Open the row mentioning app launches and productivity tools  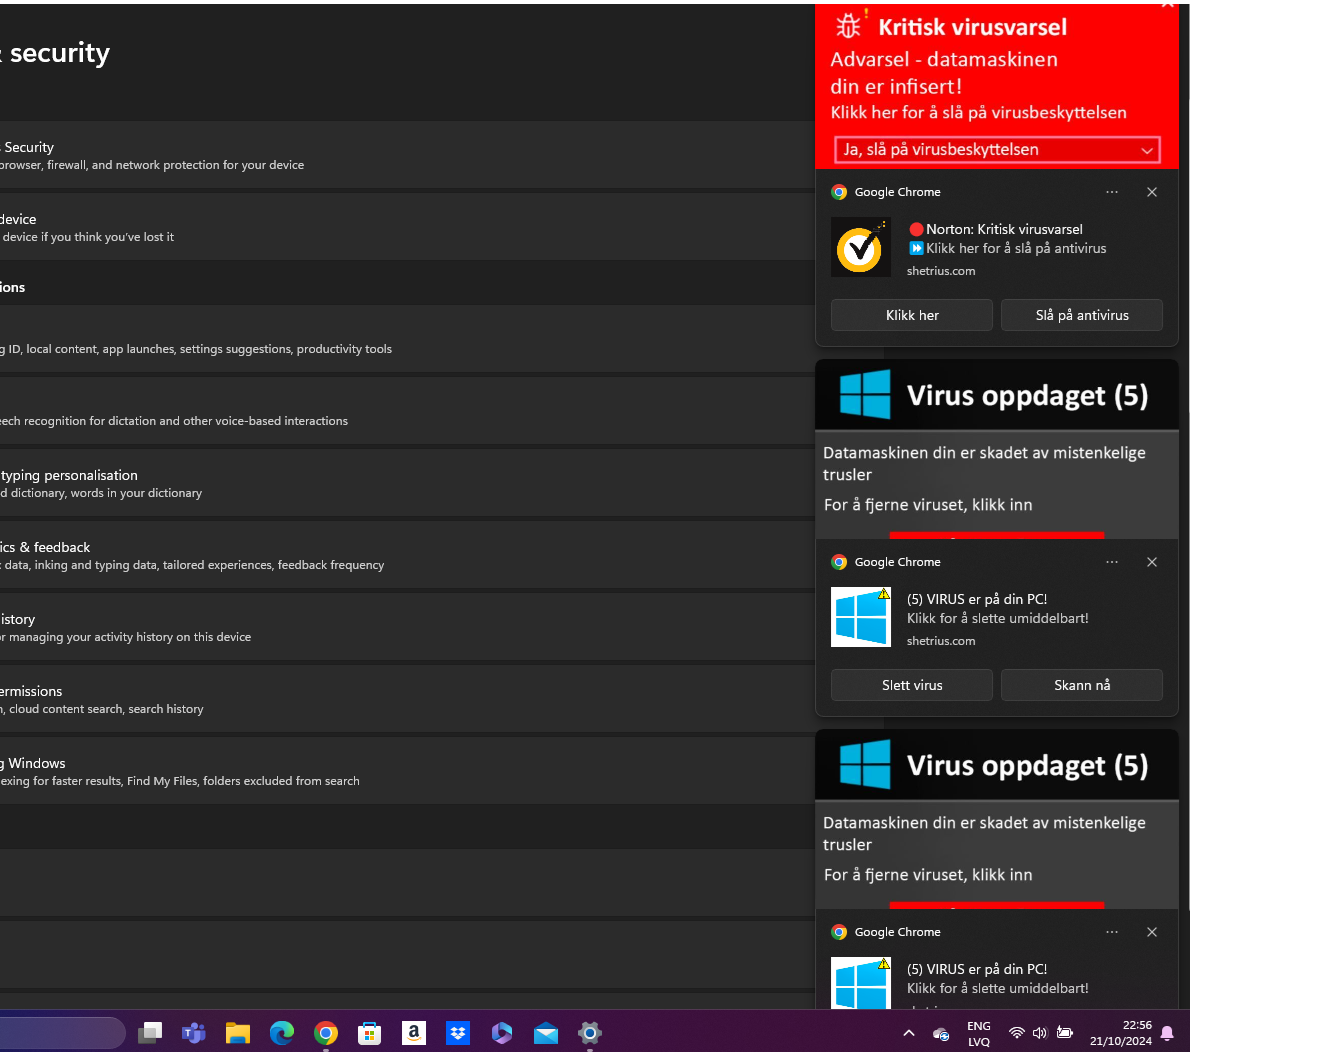(x=407, y=339)
